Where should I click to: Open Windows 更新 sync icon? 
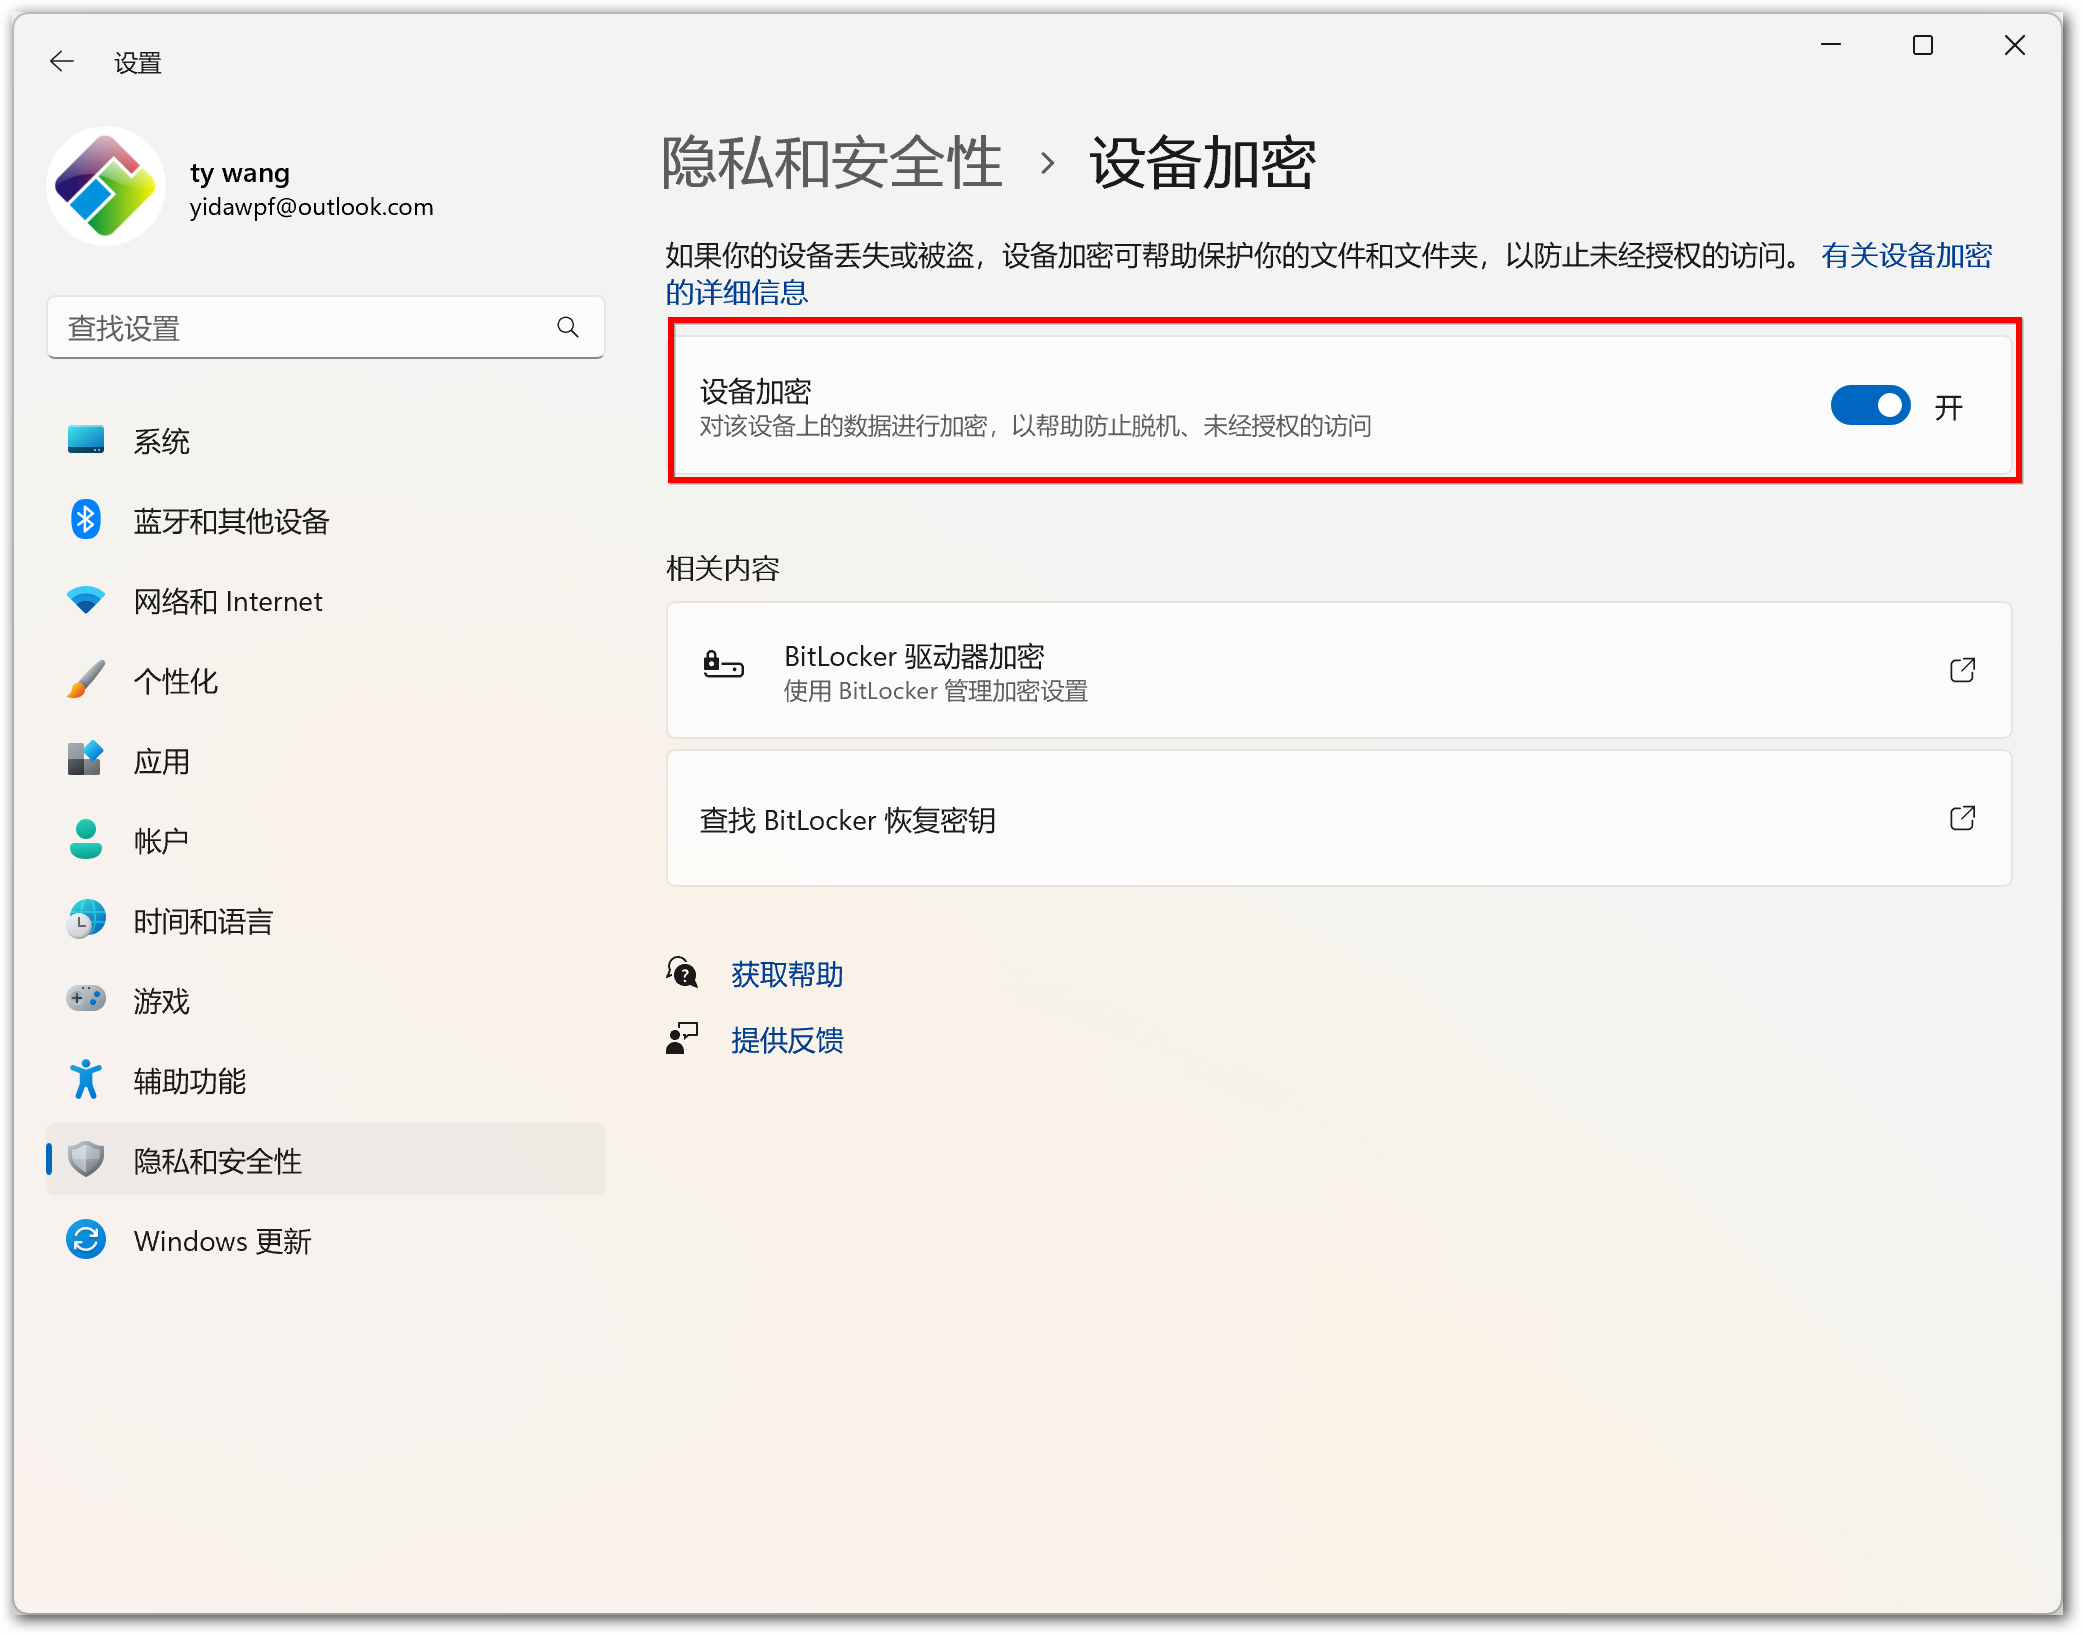point(86,1240)
